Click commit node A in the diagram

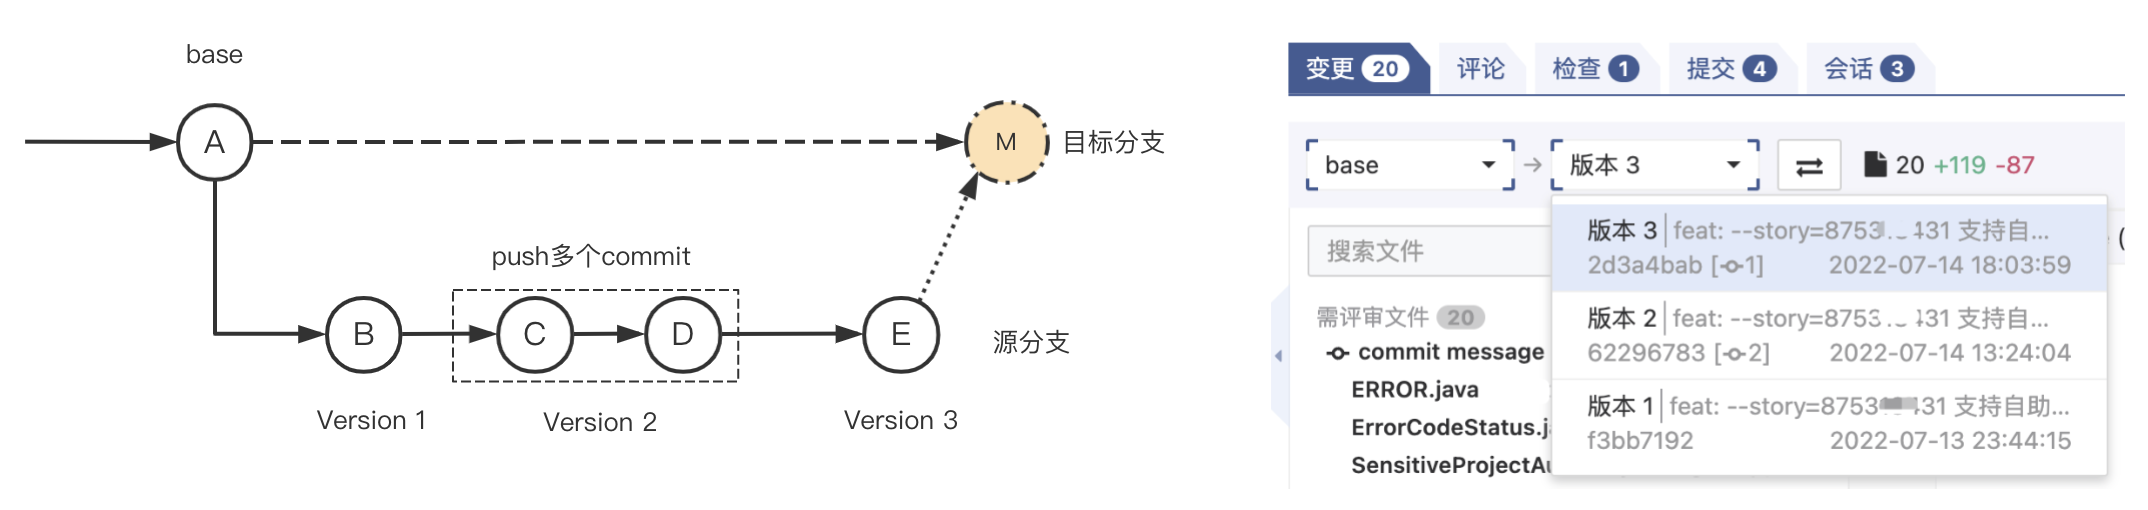214,143
